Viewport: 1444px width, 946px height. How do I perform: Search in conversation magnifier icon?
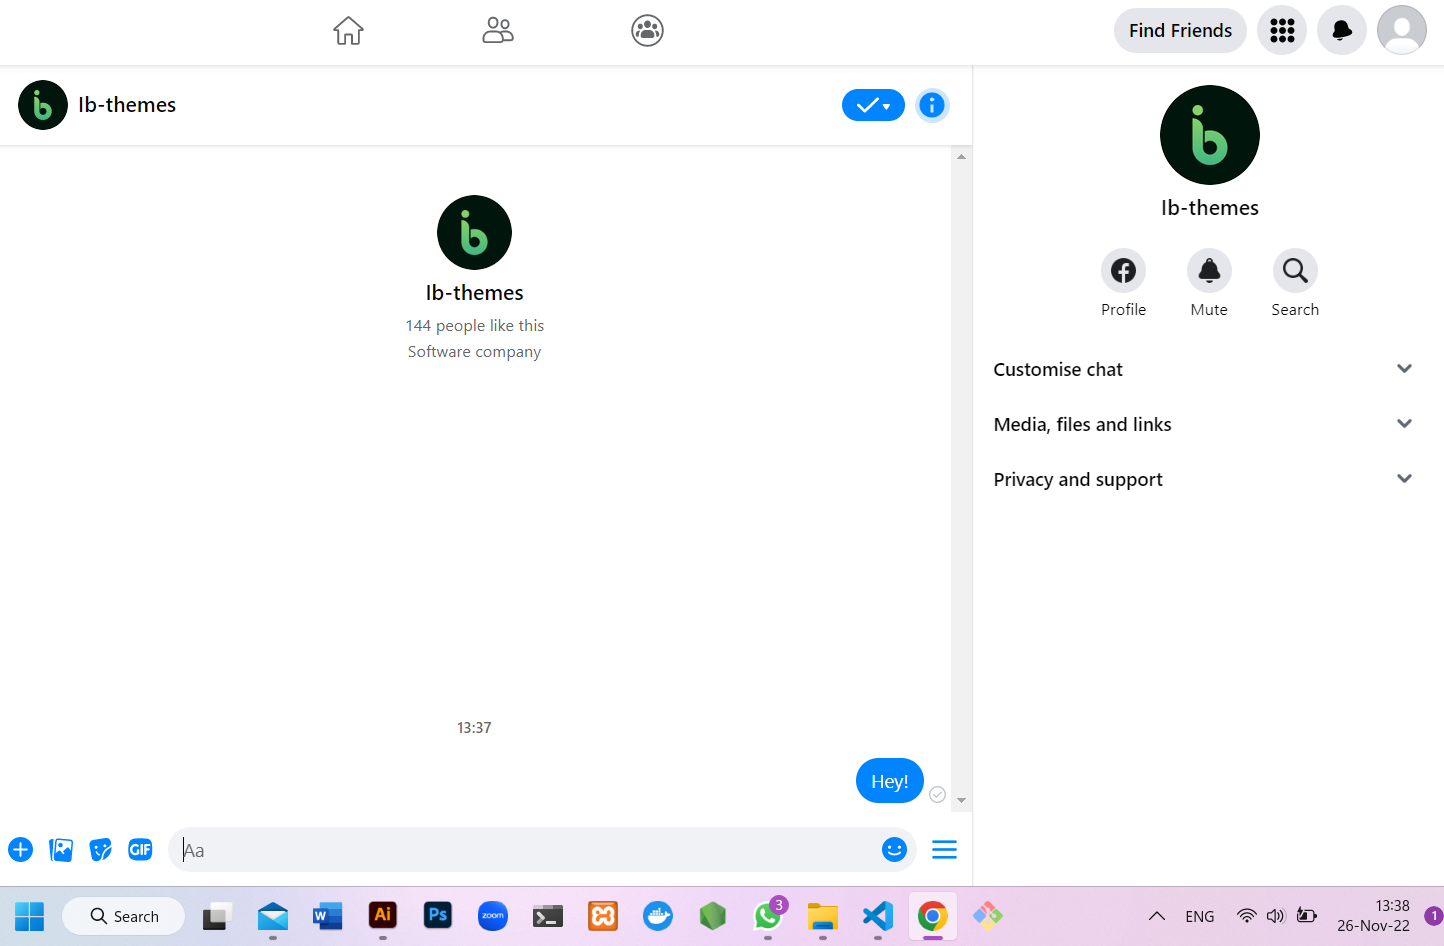tap(1295, 270)
